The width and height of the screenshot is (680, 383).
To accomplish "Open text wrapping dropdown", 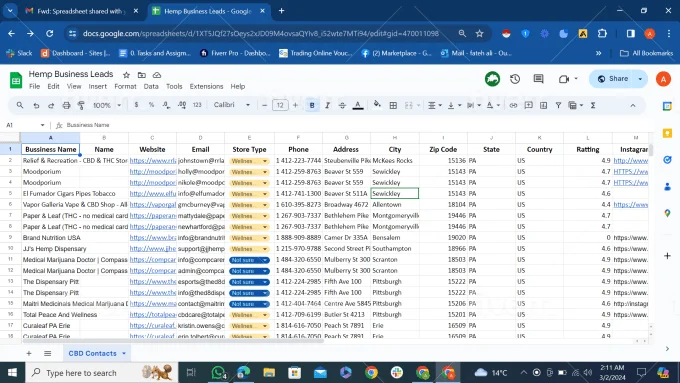I will pyautogui.click(x=474, y=105).
